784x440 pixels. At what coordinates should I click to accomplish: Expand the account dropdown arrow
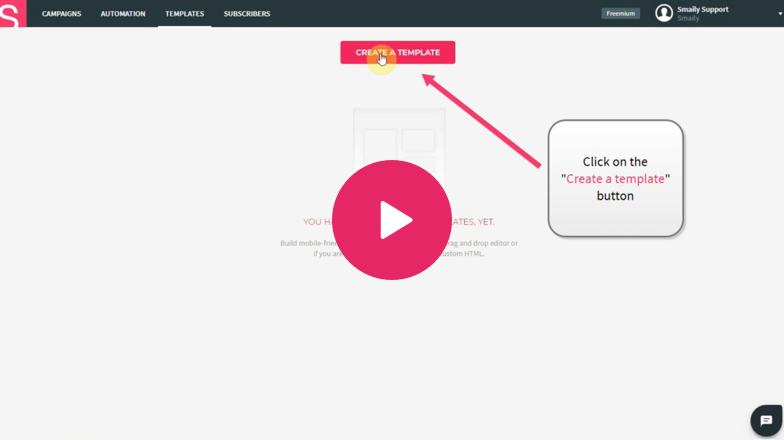pos(780,15)
